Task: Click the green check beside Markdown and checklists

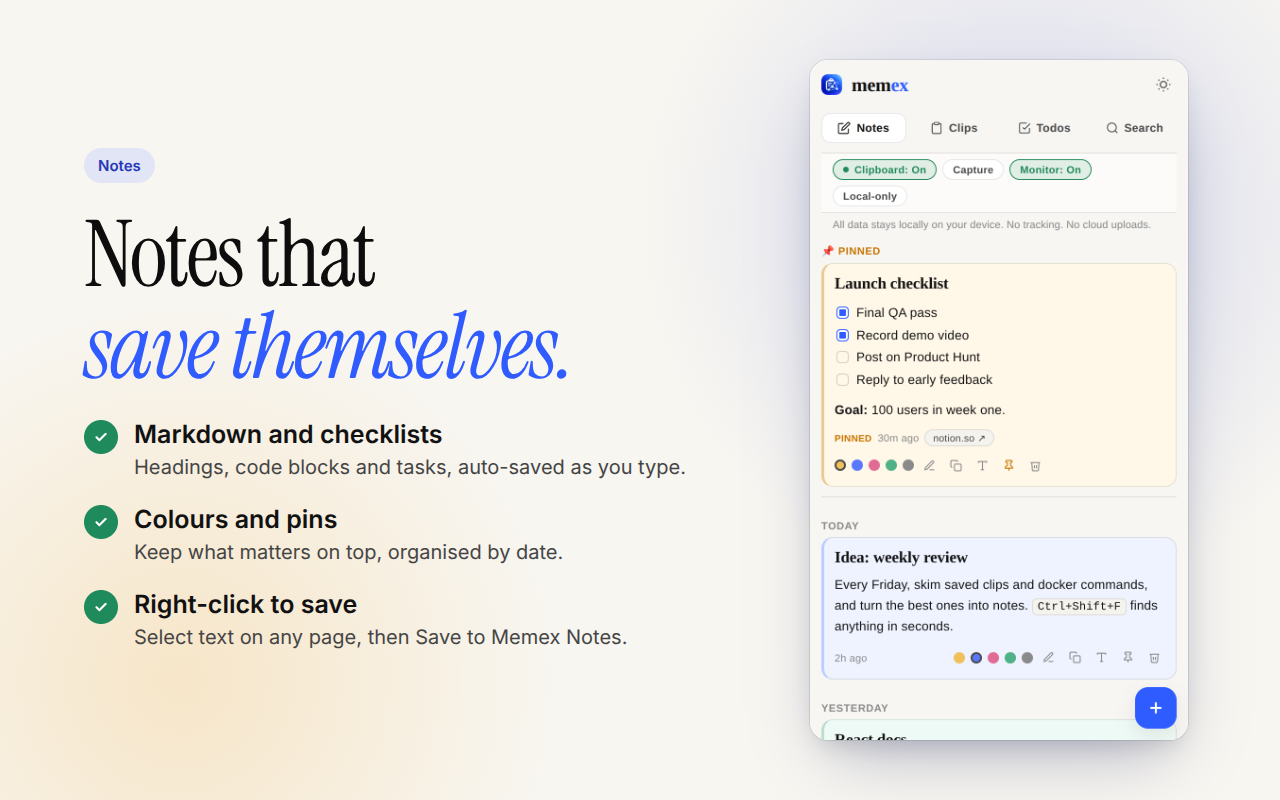Action: tap(101, 437)
